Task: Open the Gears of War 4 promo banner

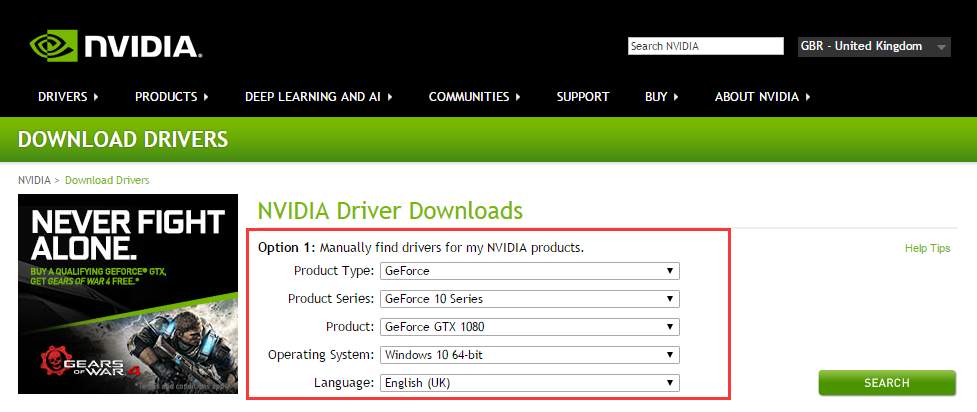Action: (128, 293)
